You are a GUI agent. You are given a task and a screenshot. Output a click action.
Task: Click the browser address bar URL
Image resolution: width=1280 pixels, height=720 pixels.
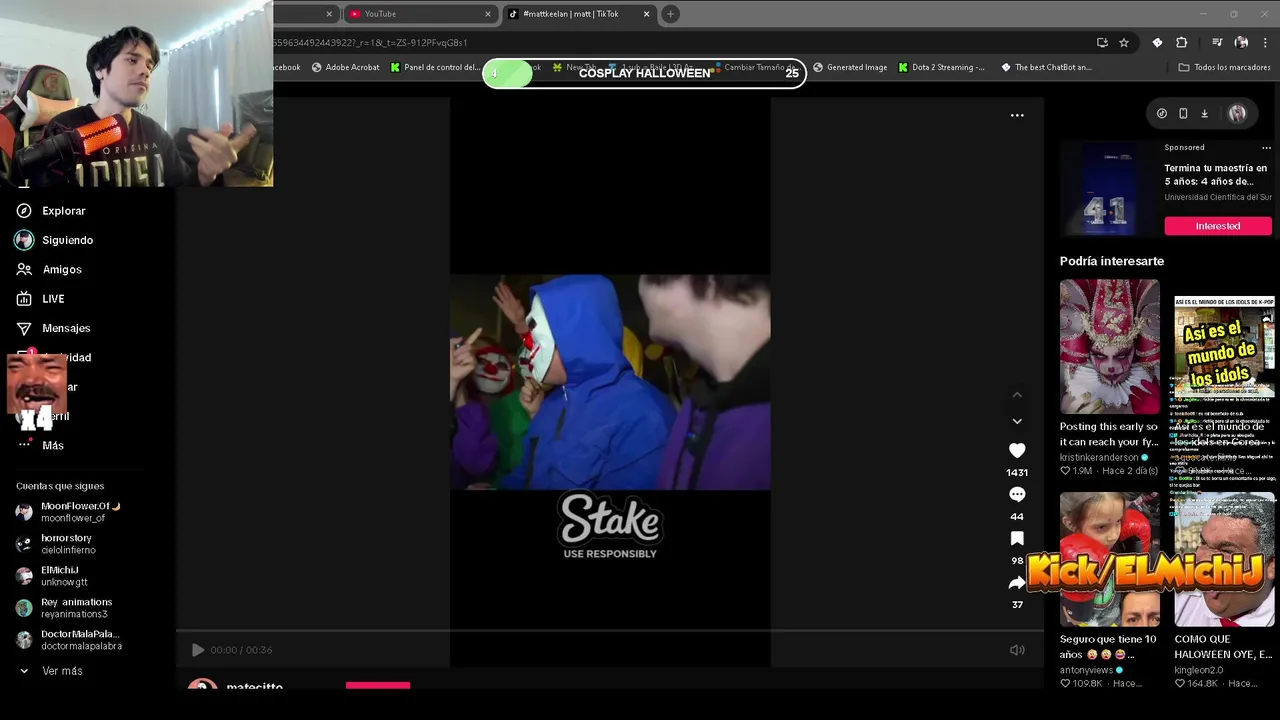(680, 43)
